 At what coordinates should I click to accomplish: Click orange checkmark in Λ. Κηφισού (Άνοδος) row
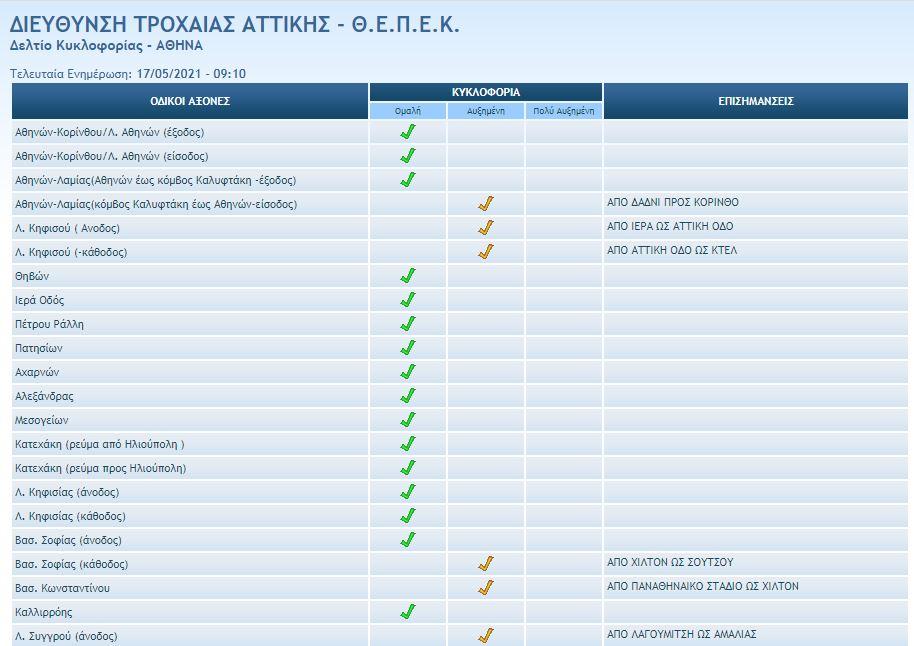tap(485, 228)
